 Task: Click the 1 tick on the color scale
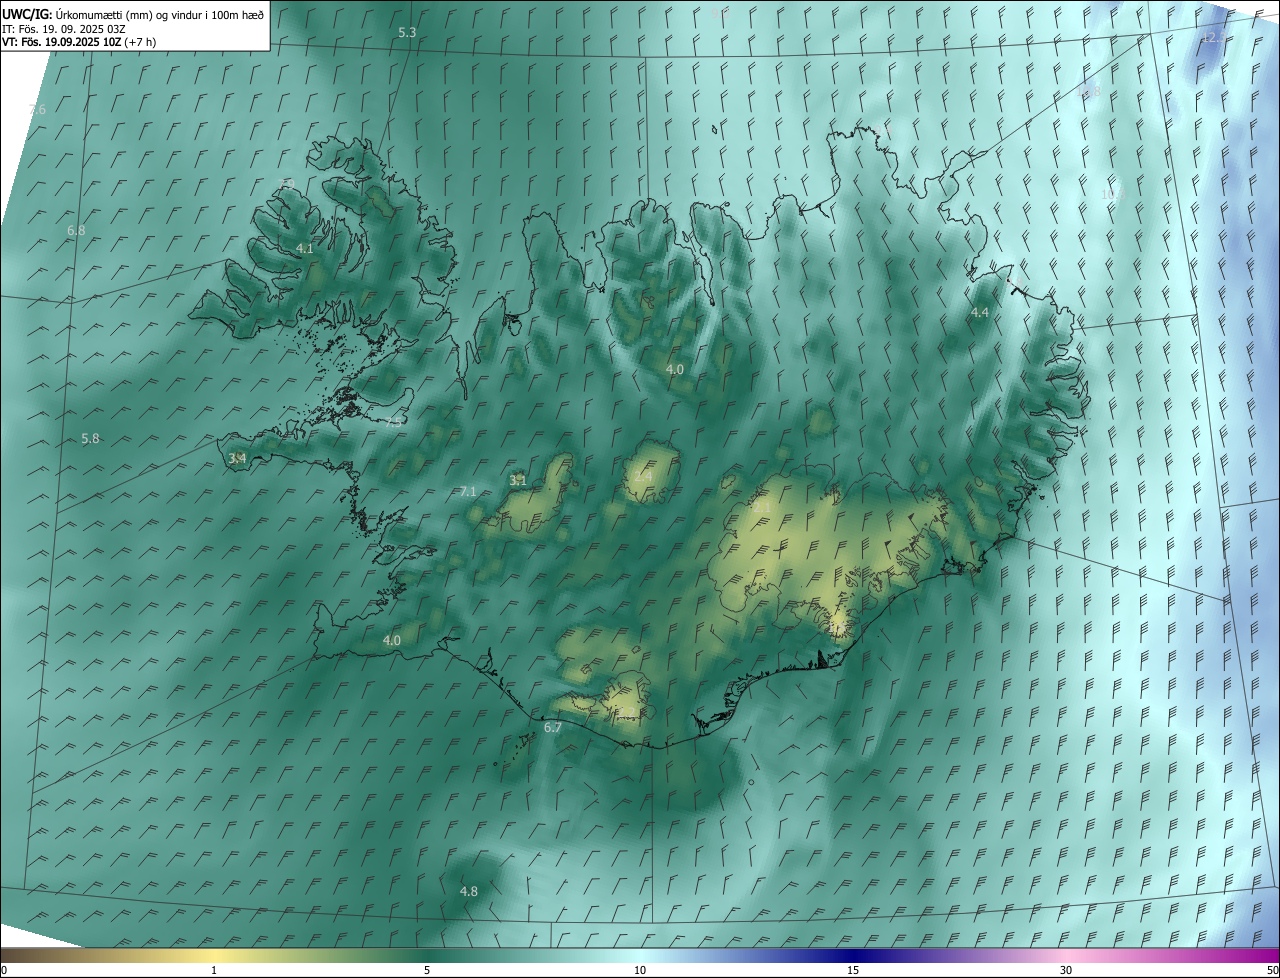pos(214,971)
